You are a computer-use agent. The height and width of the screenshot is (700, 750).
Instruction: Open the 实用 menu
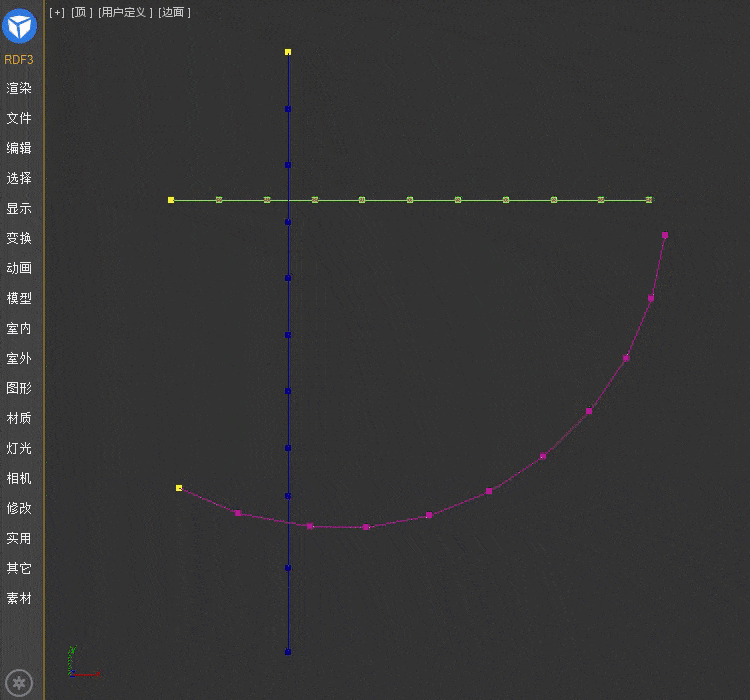(x=19, y=538)
